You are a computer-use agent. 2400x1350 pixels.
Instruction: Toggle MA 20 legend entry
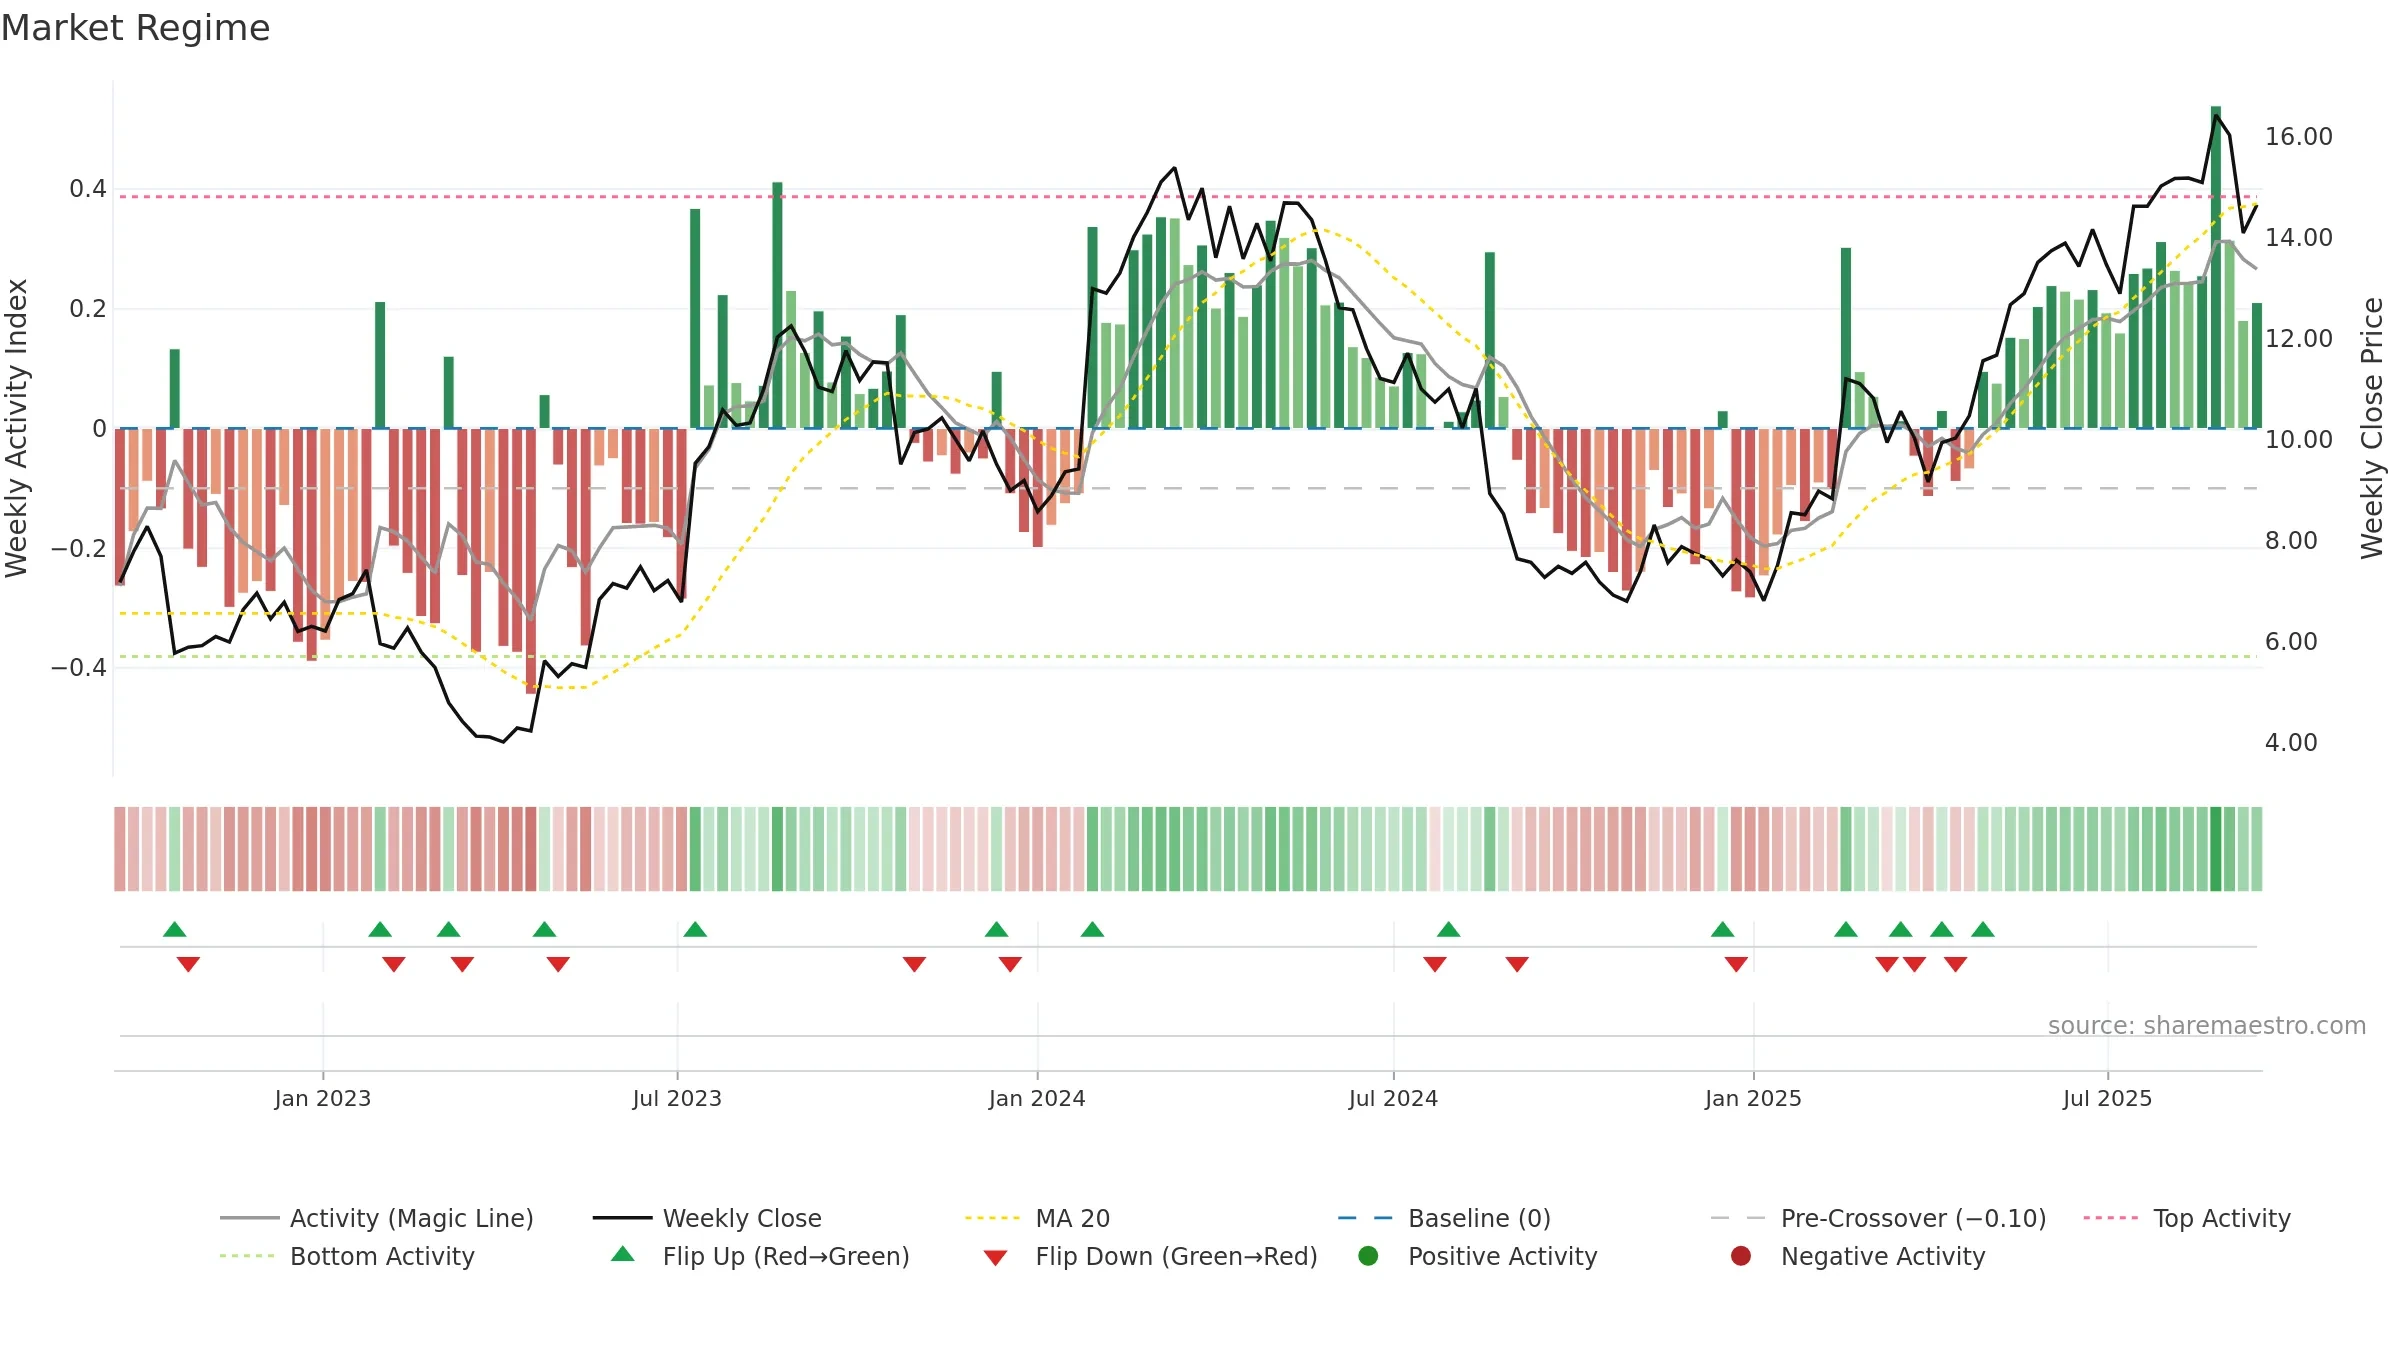(1037, 1218)
